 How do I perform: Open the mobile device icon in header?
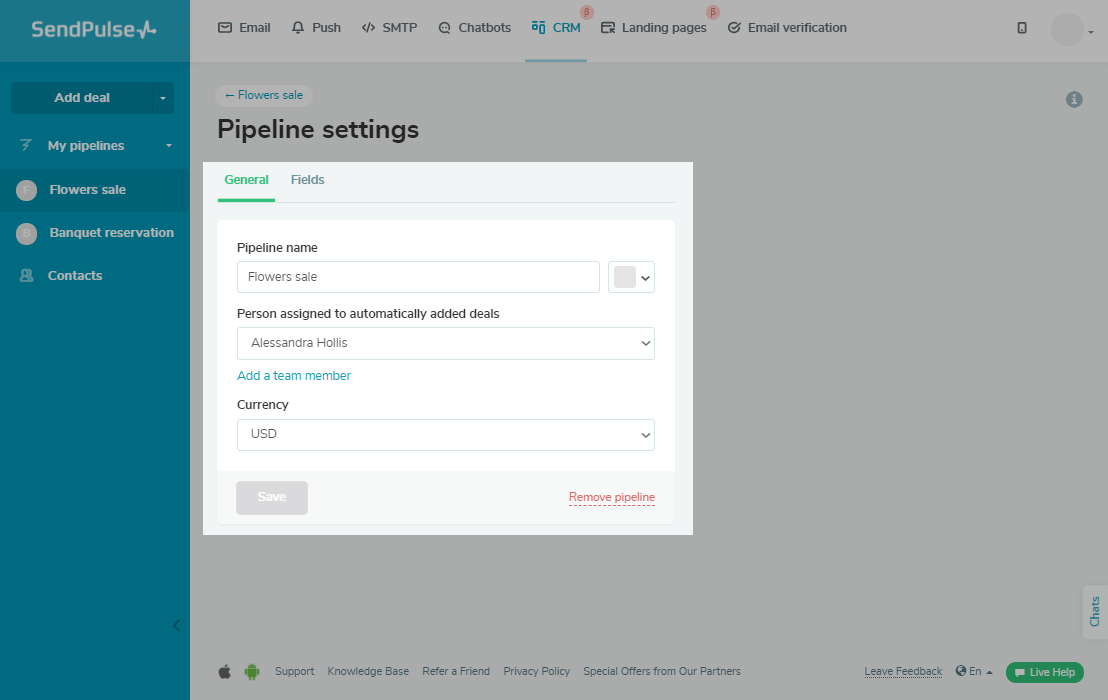point(1021,28)
